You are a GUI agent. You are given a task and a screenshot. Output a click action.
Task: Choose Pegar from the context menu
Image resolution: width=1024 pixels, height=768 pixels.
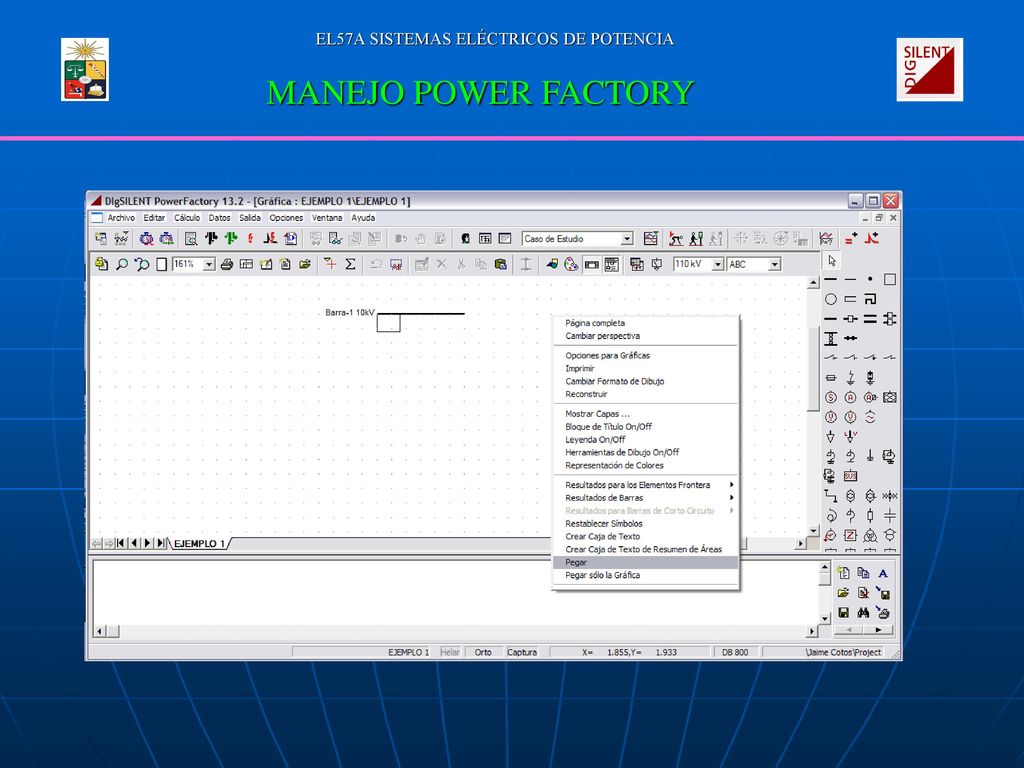pyautogui.click(x=645, y=562)
